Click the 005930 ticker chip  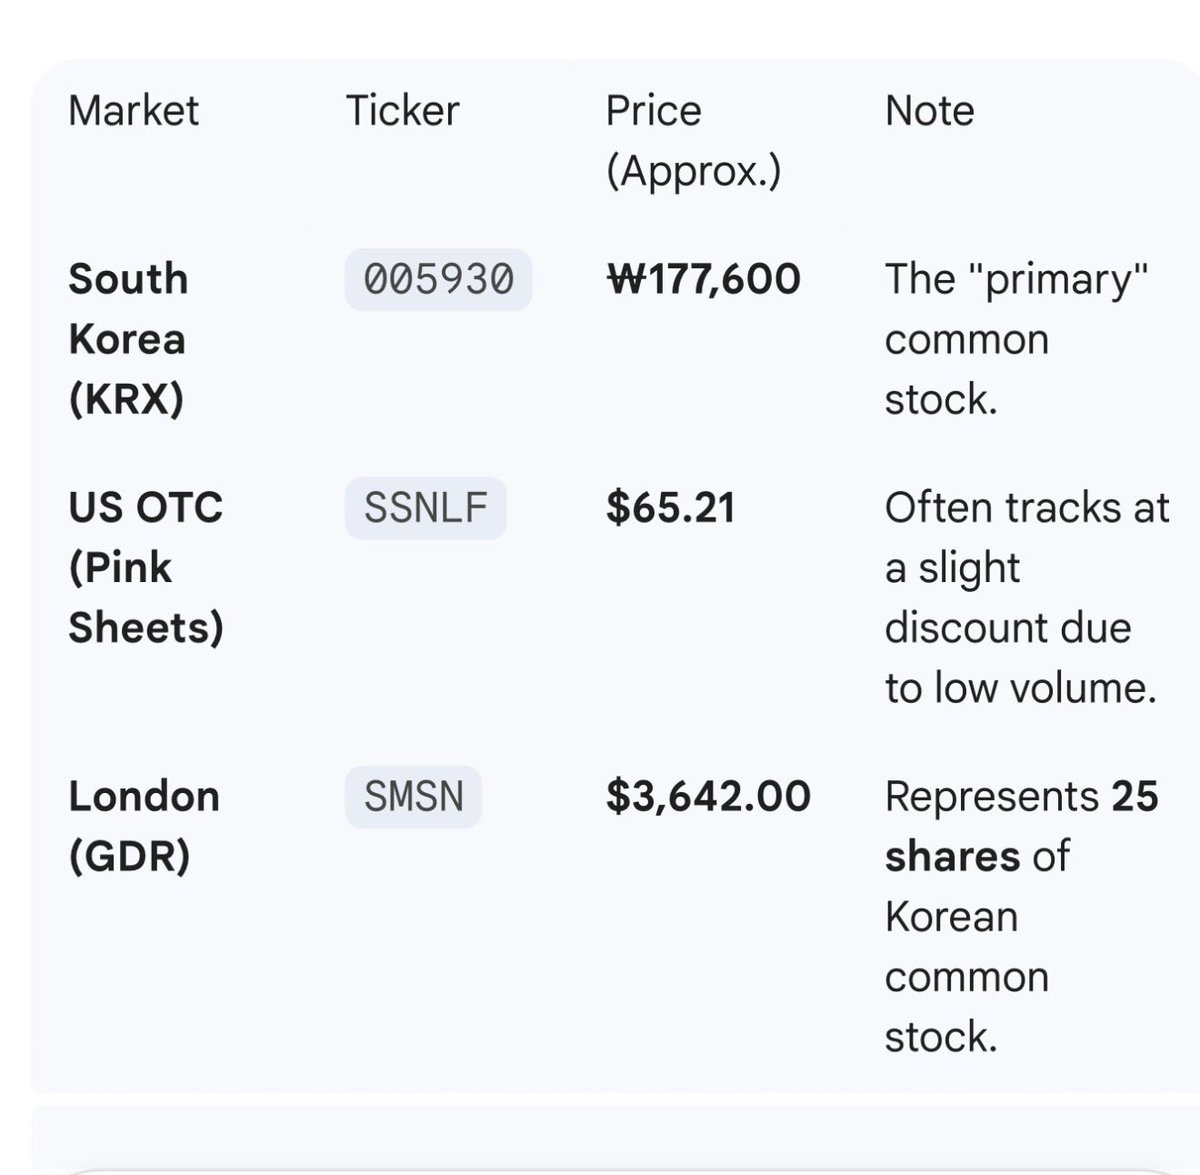coord(438,279)
